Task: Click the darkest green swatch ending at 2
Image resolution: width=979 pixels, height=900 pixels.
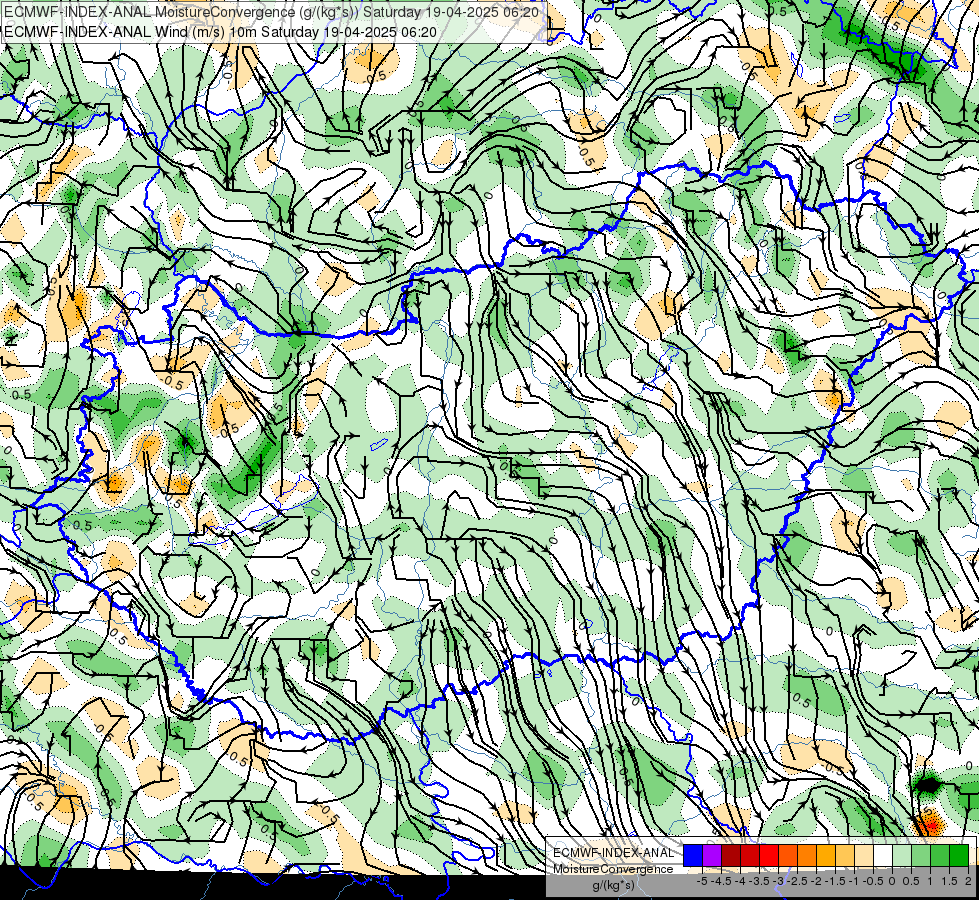Action: coord(959,856)
